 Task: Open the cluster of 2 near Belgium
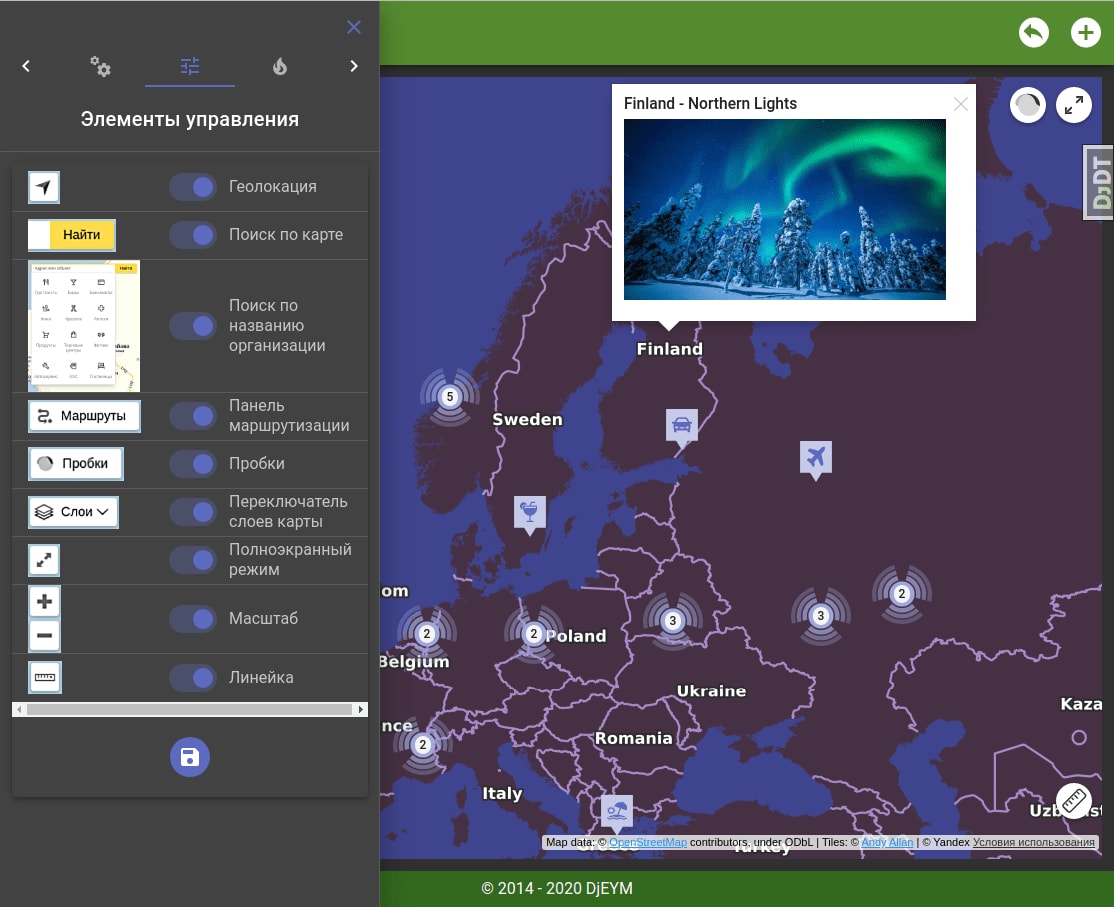(426, 634)
